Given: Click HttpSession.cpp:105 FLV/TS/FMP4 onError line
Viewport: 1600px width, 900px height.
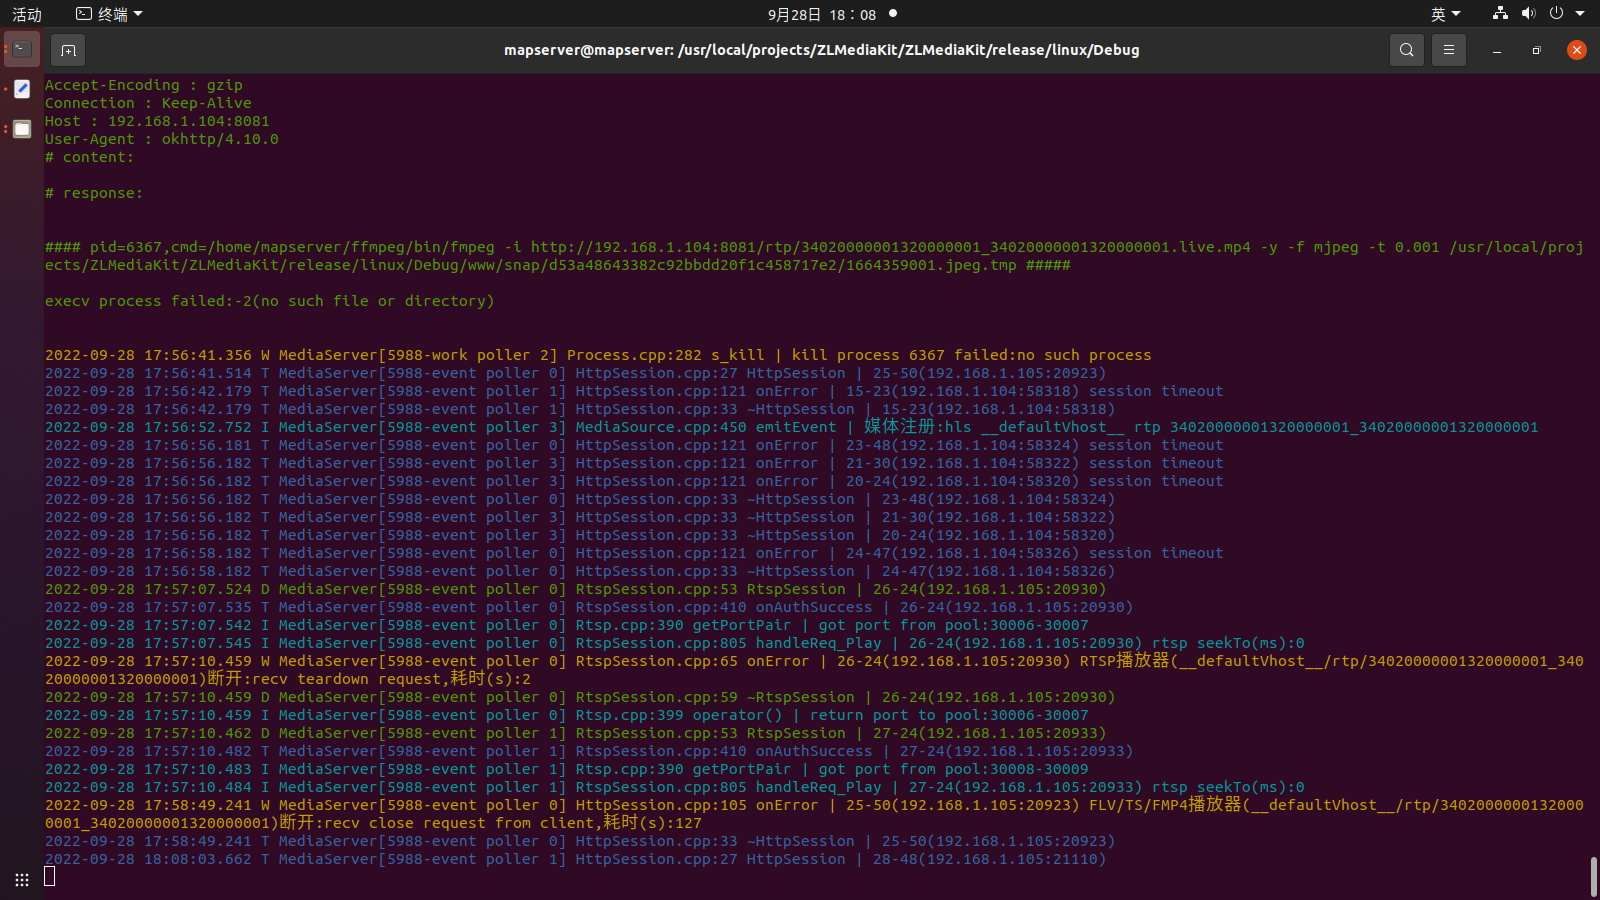Looking at the screenshot, I should pos(814,814).
